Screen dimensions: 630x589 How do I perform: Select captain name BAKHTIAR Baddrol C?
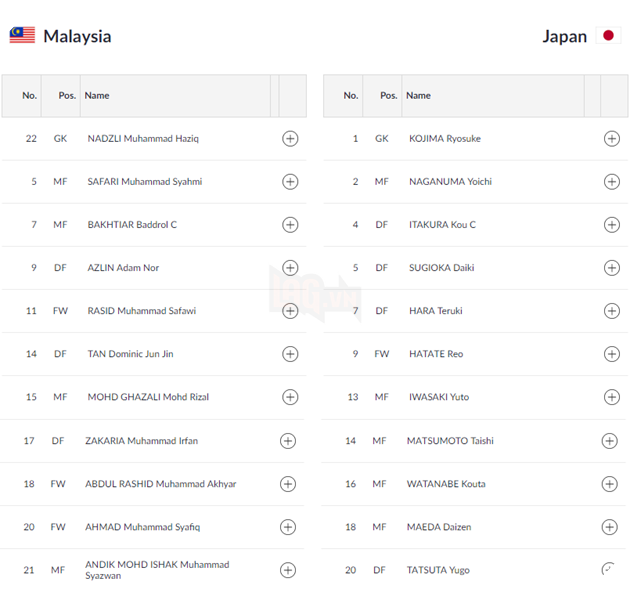[x=132, y=225]
